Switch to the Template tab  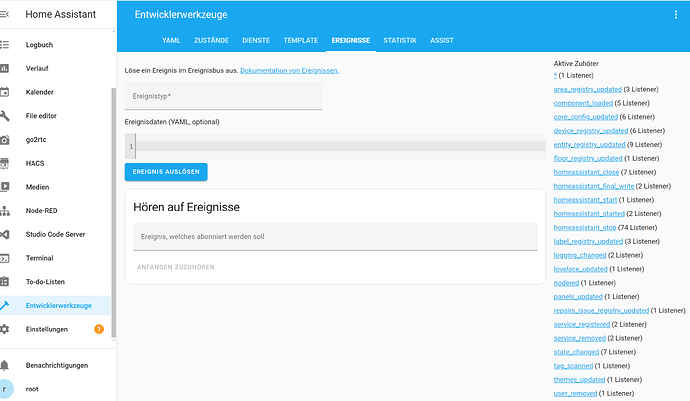(301, 40)
